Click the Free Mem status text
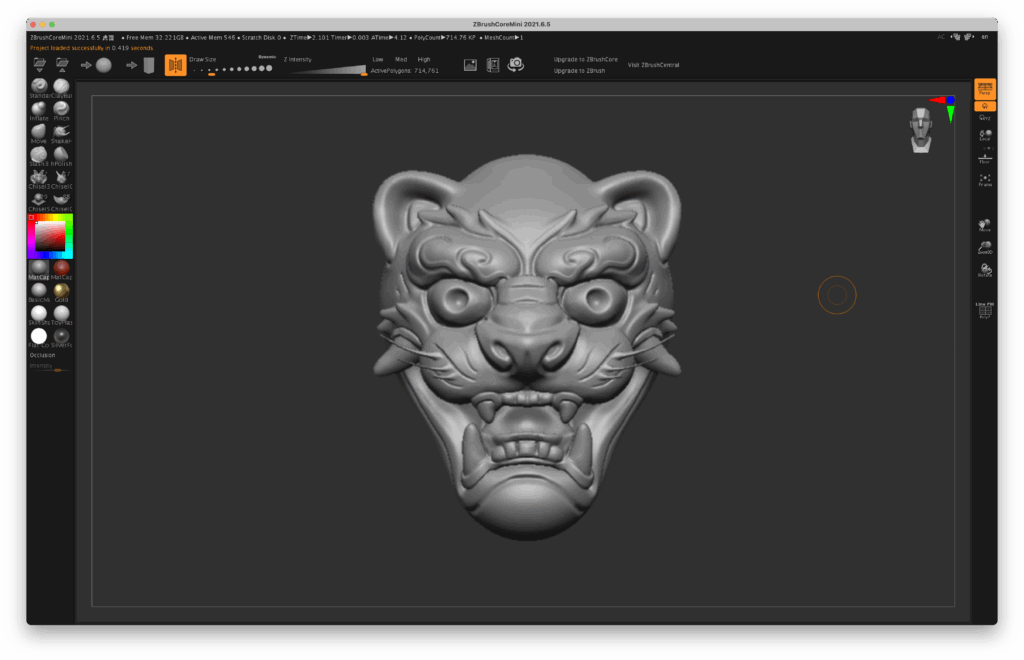Viewport: 1024px width, 660px height. pyautogui.click(x=154, y=37)
